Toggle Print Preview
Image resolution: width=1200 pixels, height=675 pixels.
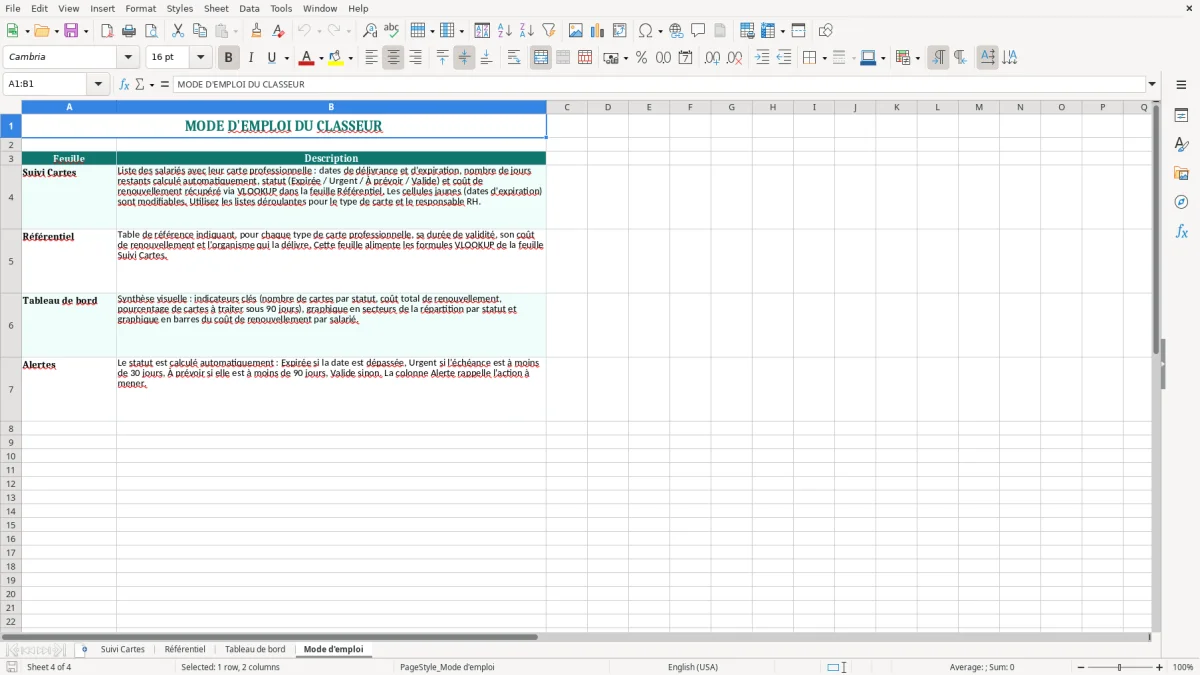(151, 31)
